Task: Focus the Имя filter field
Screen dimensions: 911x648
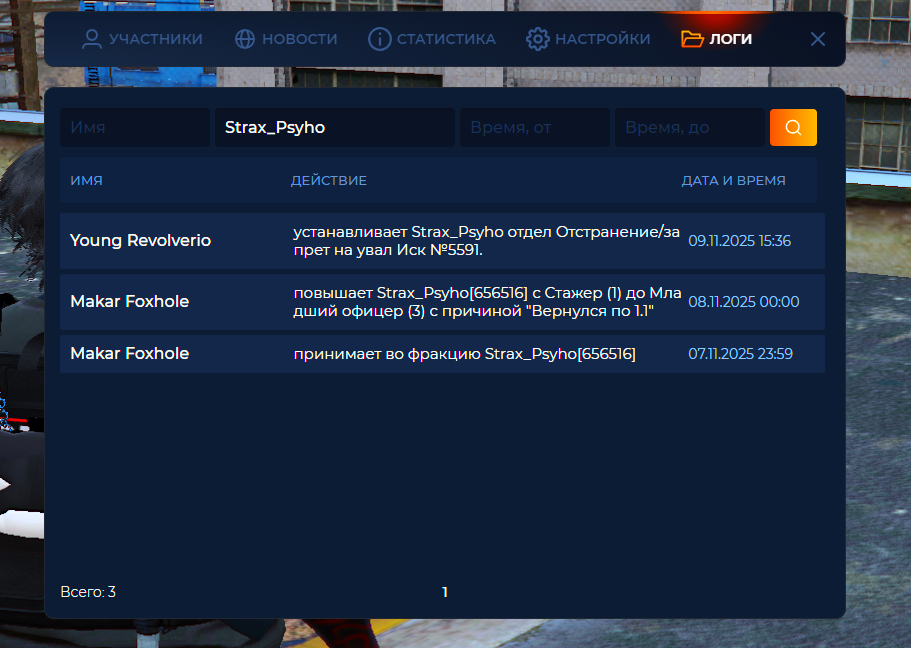Action: 135,128
